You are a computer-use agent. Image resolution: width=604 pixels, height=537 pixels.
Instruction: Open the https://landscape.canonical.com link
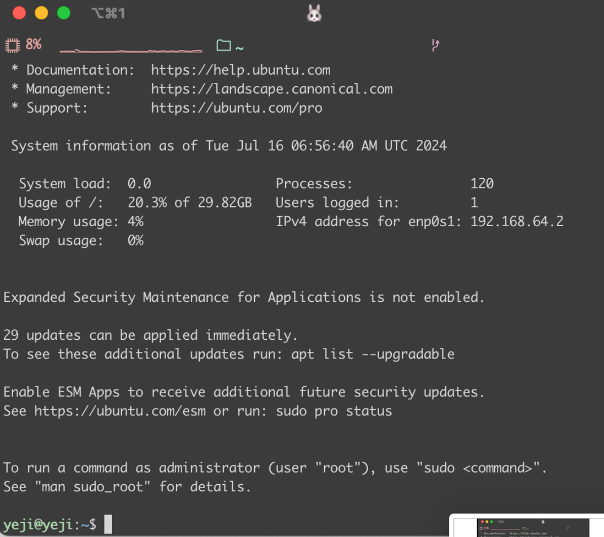click(272, 89)
